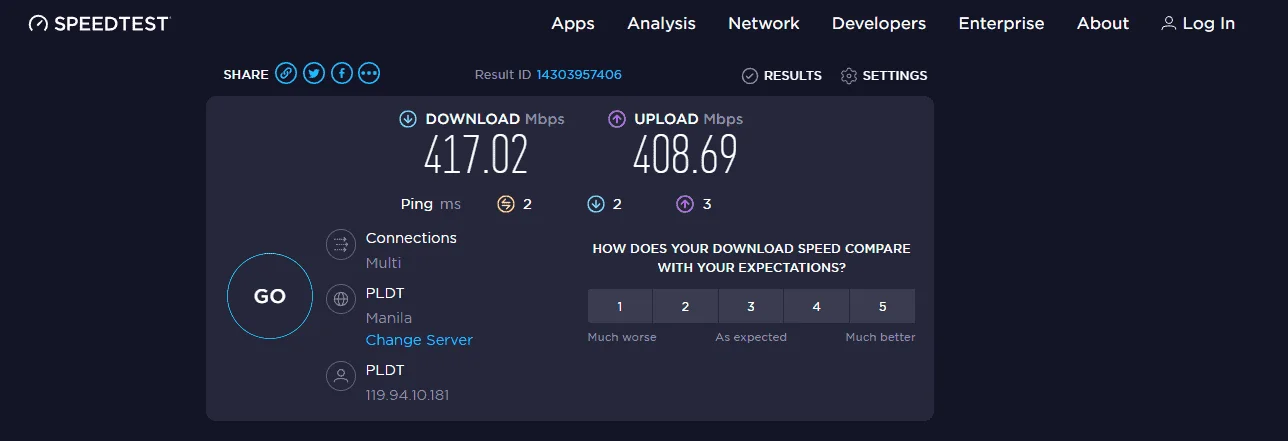
Task: Click the 'As expected' label
Action: pos(751,337)
